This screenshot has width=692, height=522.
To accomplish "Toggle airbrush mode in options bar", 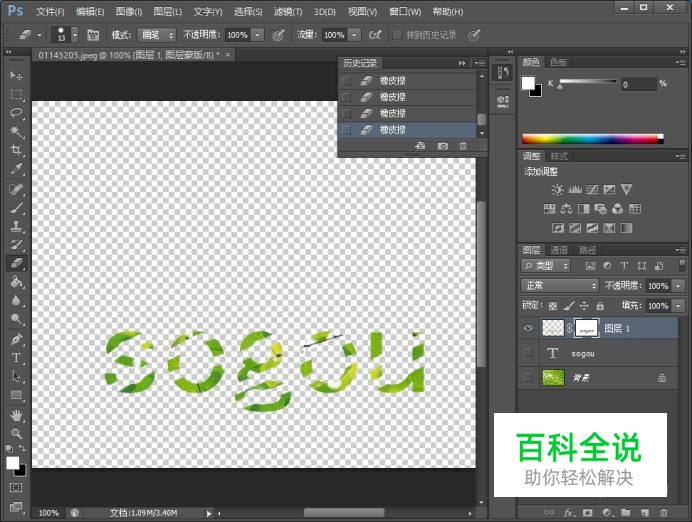I will click(375, 35).
